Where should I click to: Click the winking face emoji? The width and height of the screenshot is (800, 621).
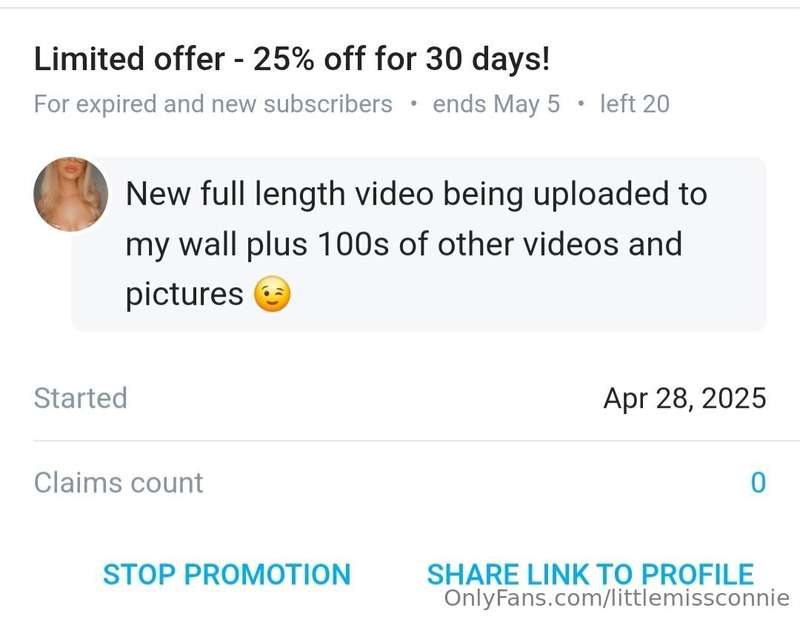(x=272, y=294)
